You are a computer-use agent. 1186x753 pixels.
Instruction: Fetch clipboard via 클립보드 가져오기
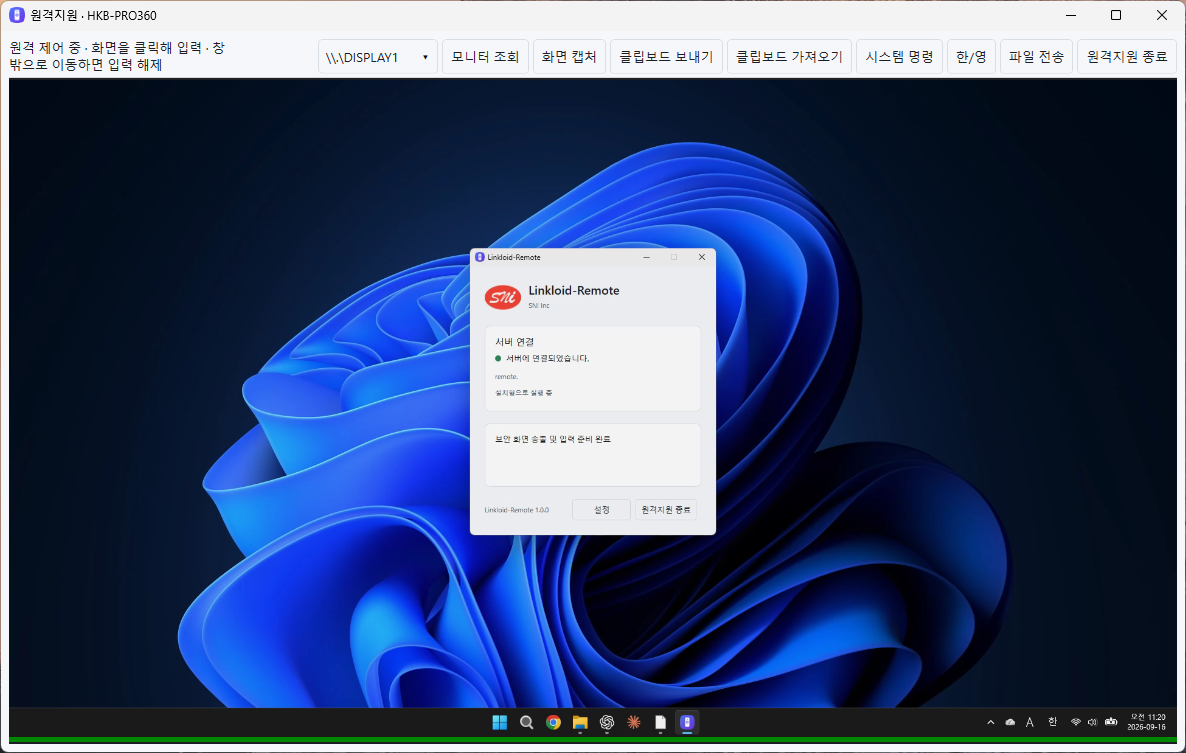789,57
